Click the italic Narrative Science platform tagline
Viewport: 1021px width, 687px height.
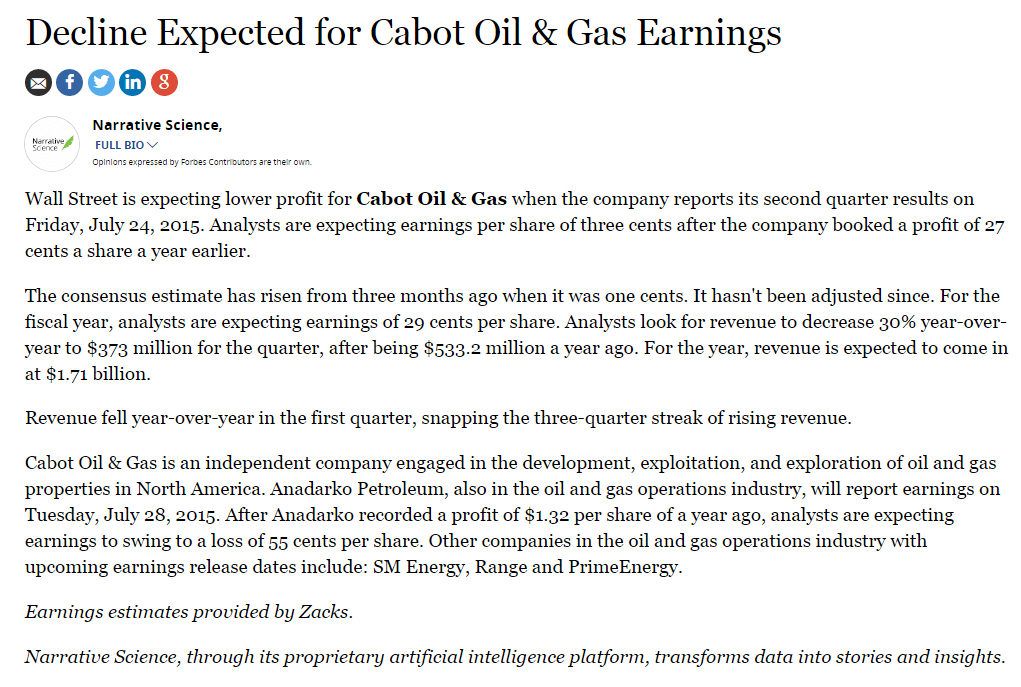tap(516, 657)
